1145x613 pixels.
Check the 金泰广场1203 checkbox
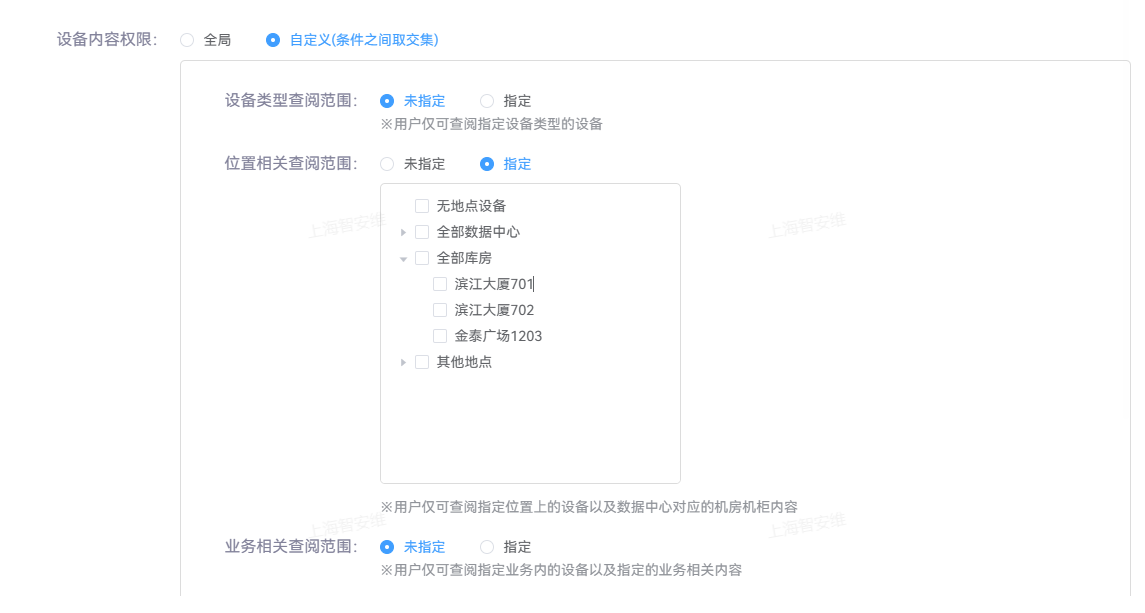click(x=440, y=336)
